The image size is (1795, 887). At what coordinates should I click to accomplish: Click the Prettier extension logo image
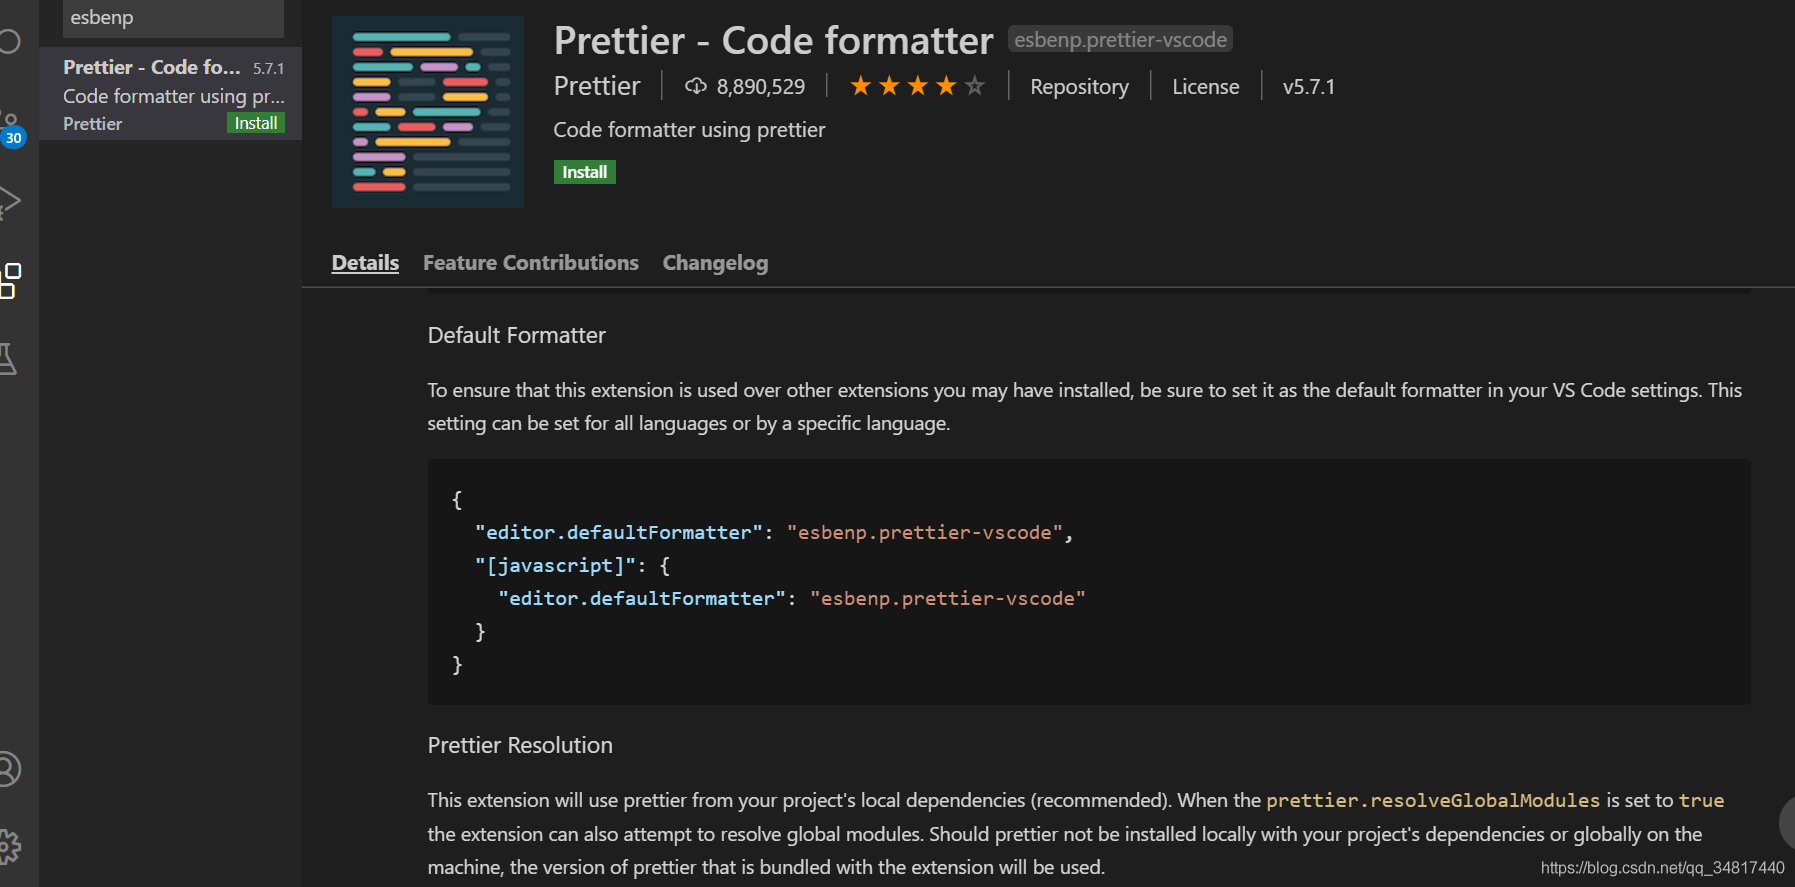click(x=427, y=112)
